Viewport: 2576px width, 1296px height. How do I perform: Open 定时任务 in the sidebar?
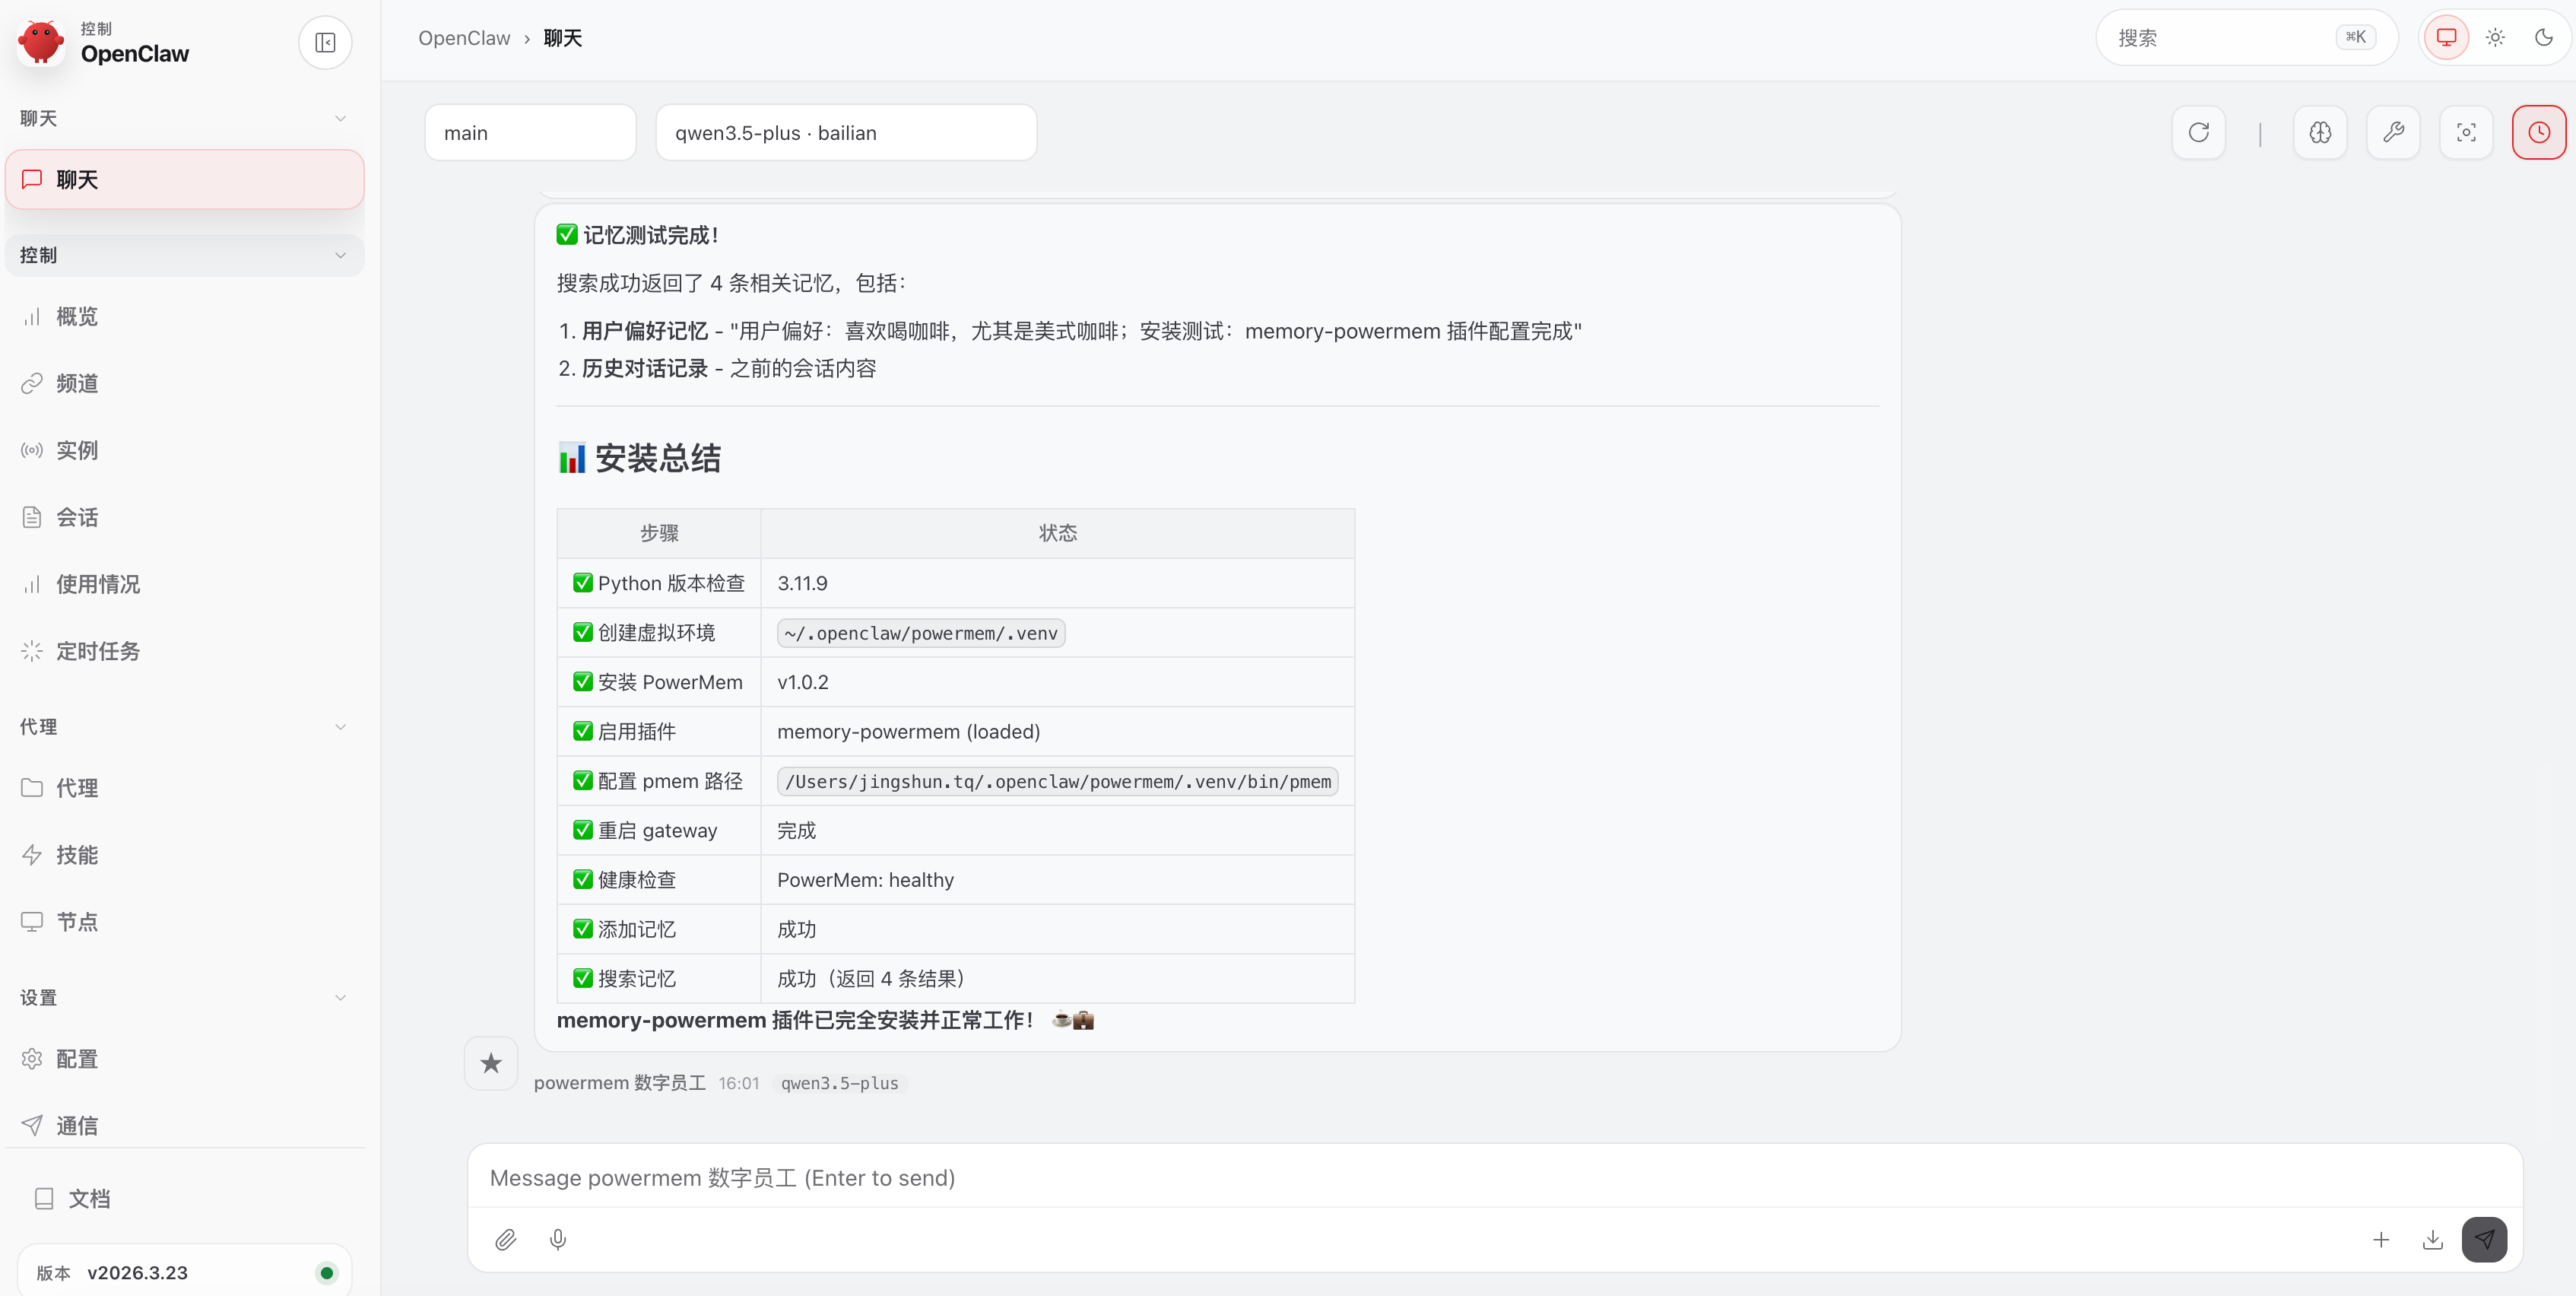98,651
